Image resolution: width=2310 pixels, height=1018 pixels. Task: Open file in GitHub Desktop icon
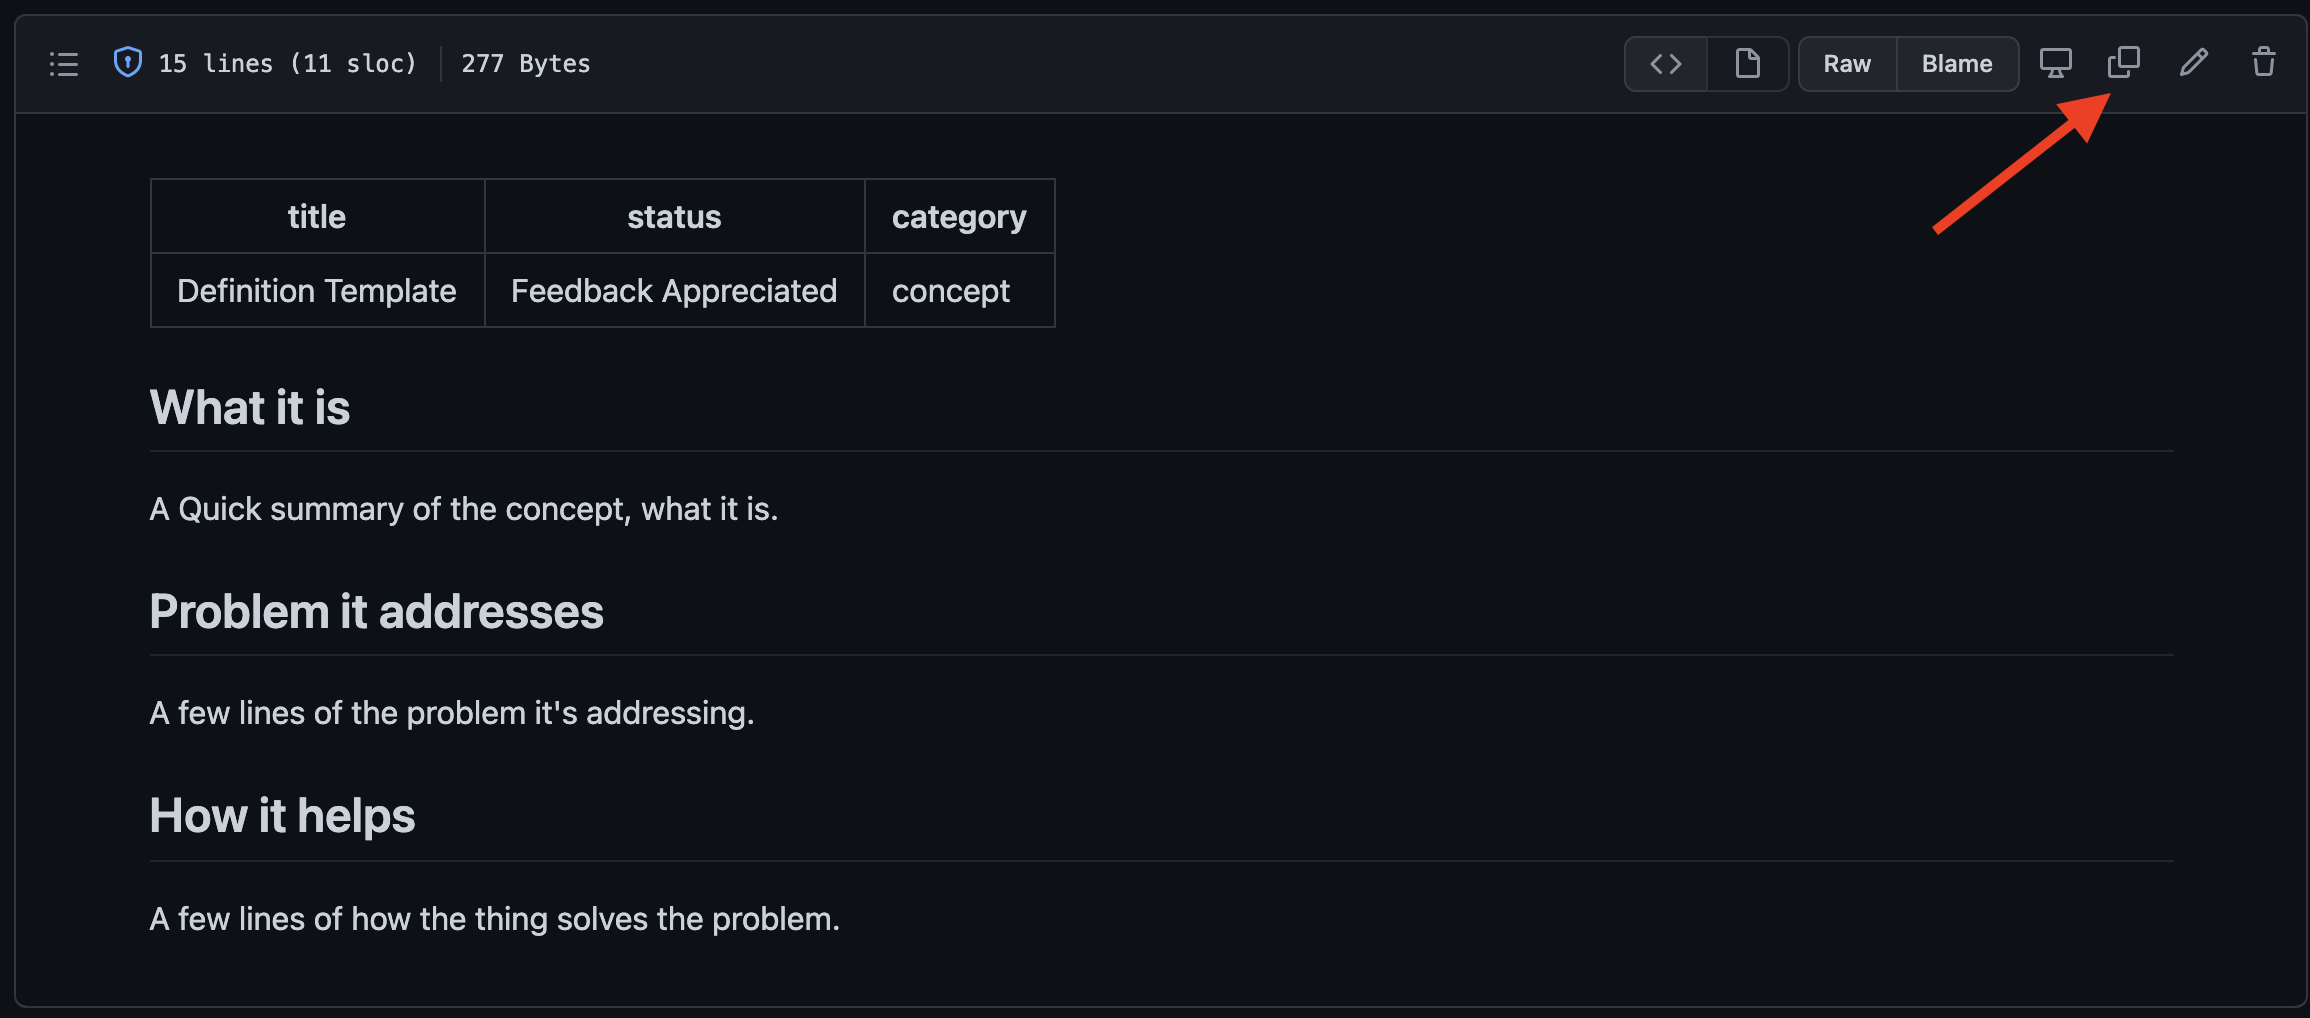(2055, 63)
